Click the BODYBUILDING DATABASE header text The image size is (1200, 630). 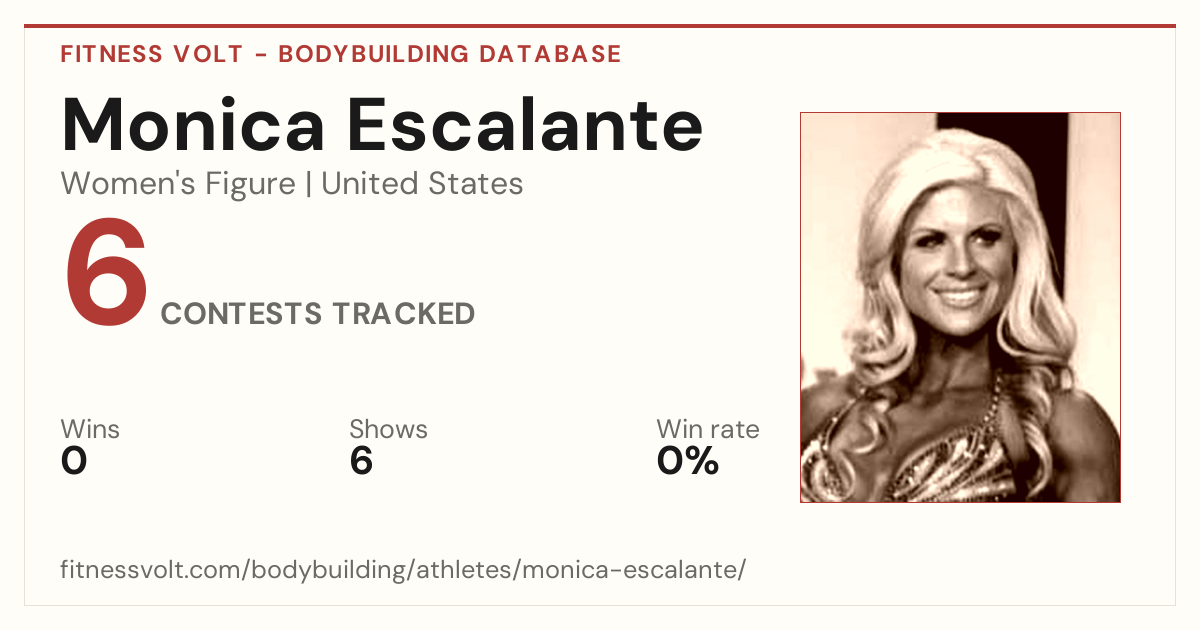pos(449,54)
